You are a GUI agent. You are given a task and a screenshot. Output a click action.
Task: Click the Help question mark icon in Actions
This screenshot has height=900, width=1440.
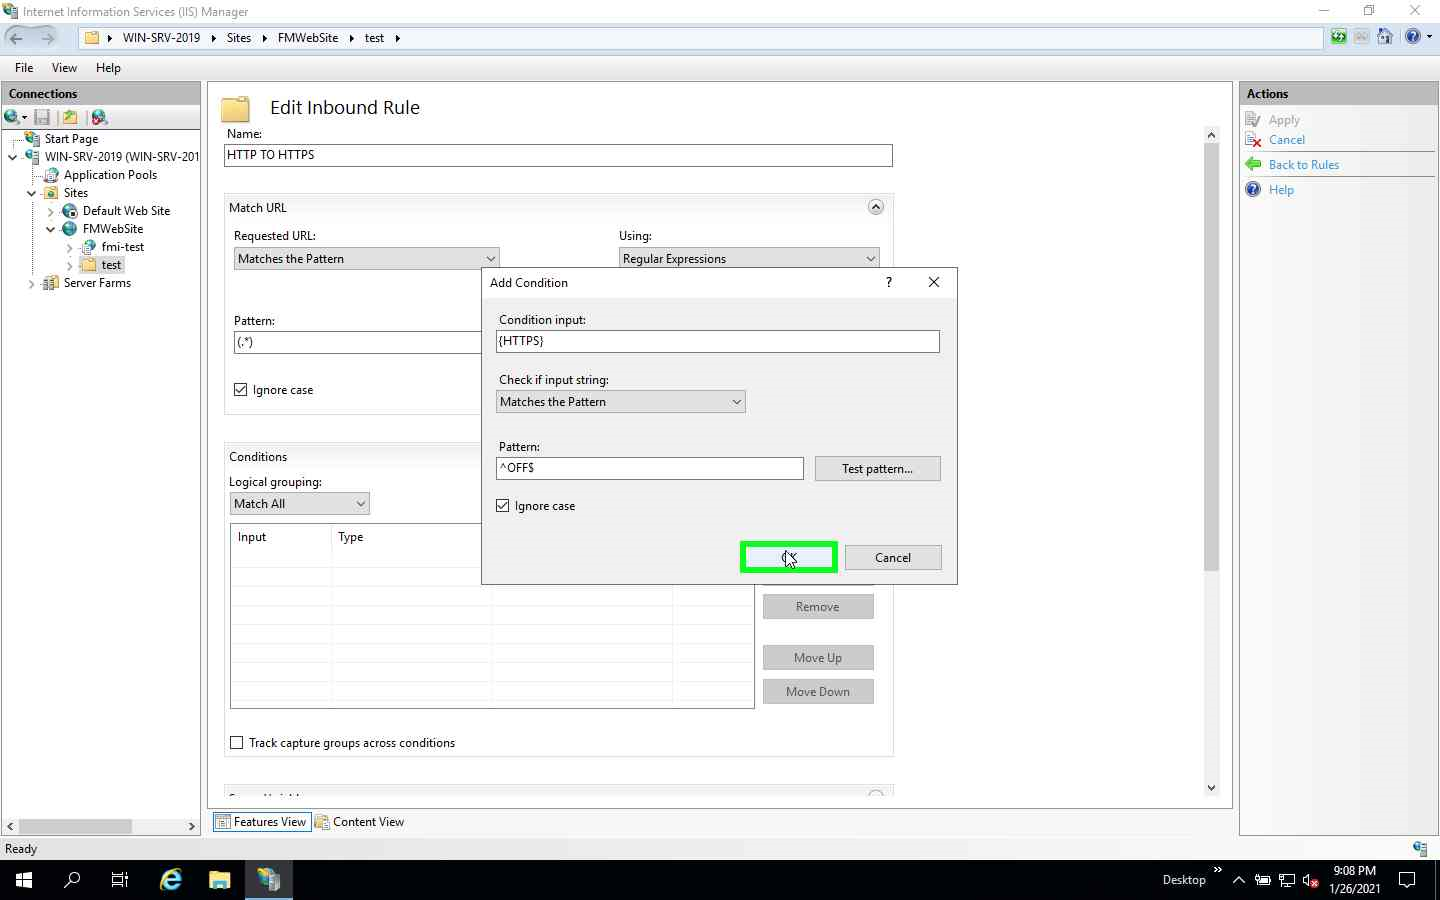pyautogui.click(x=1253, y=190)
